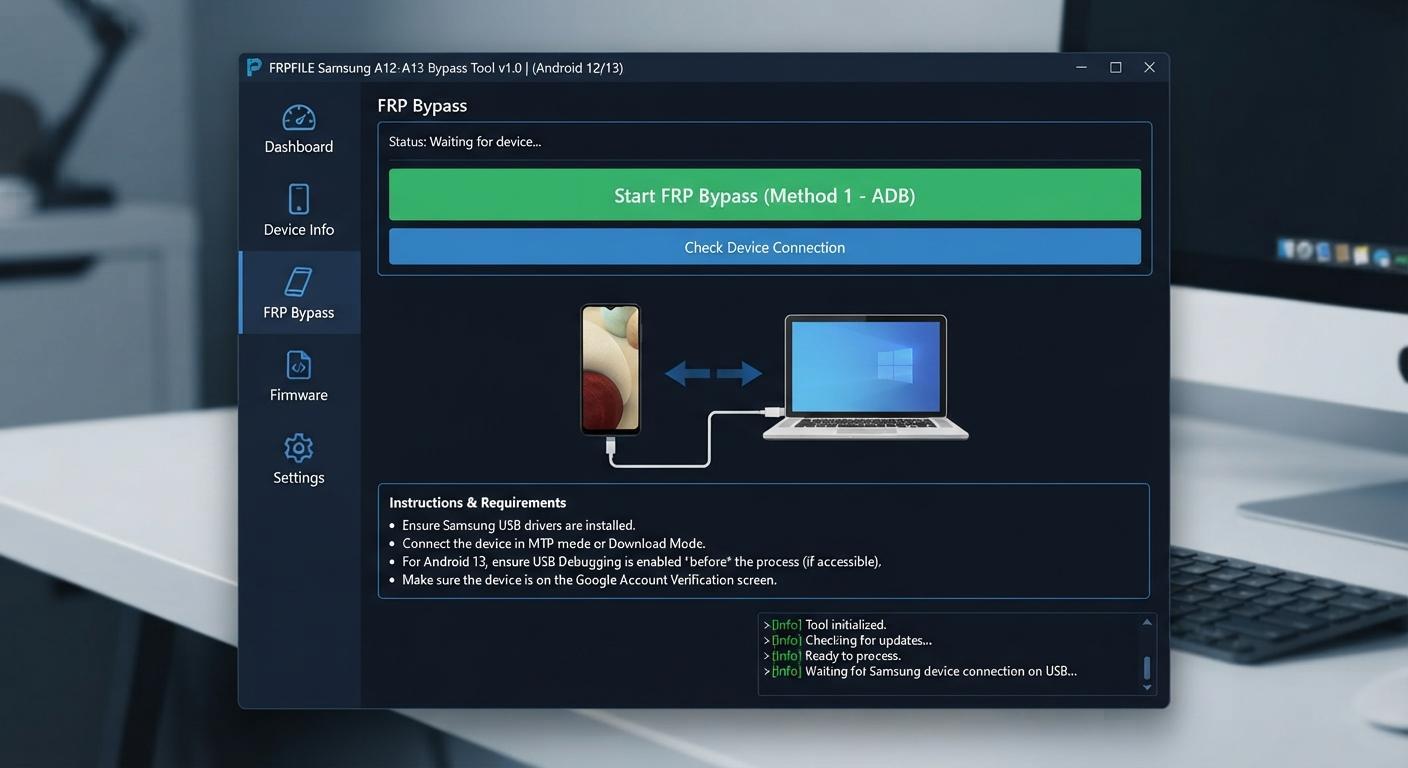Click the 'For Android 13, ensure USB Debugging' line
The image size is (1408, 768).
click(x=641, y=562)
